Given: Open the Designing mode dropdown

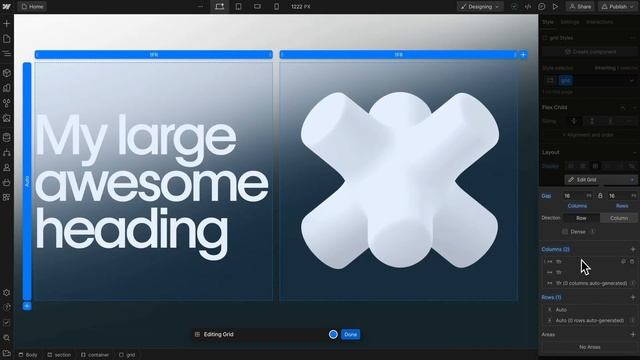Looking at the screenshot, I should pyautogui.click(x=480, y=7).
